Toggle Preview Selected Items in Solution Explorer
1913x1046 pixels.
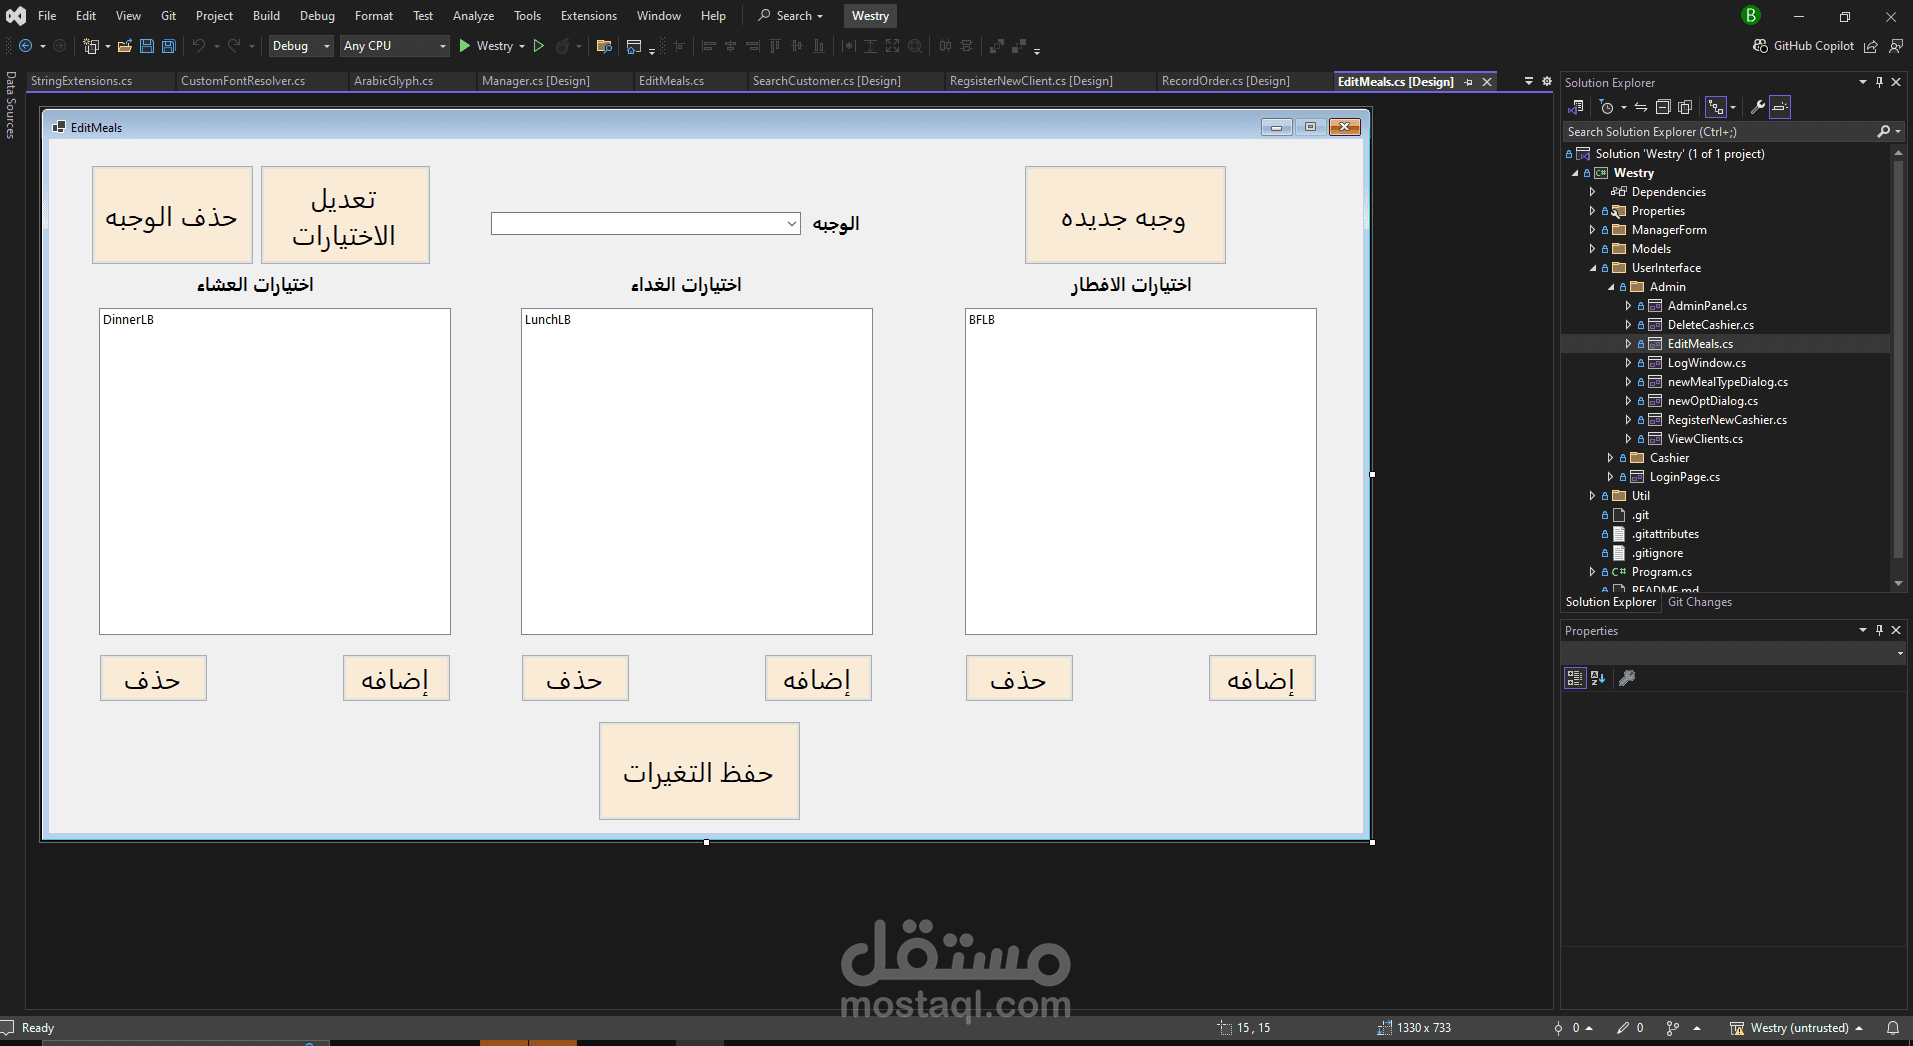coord(1780,107)
